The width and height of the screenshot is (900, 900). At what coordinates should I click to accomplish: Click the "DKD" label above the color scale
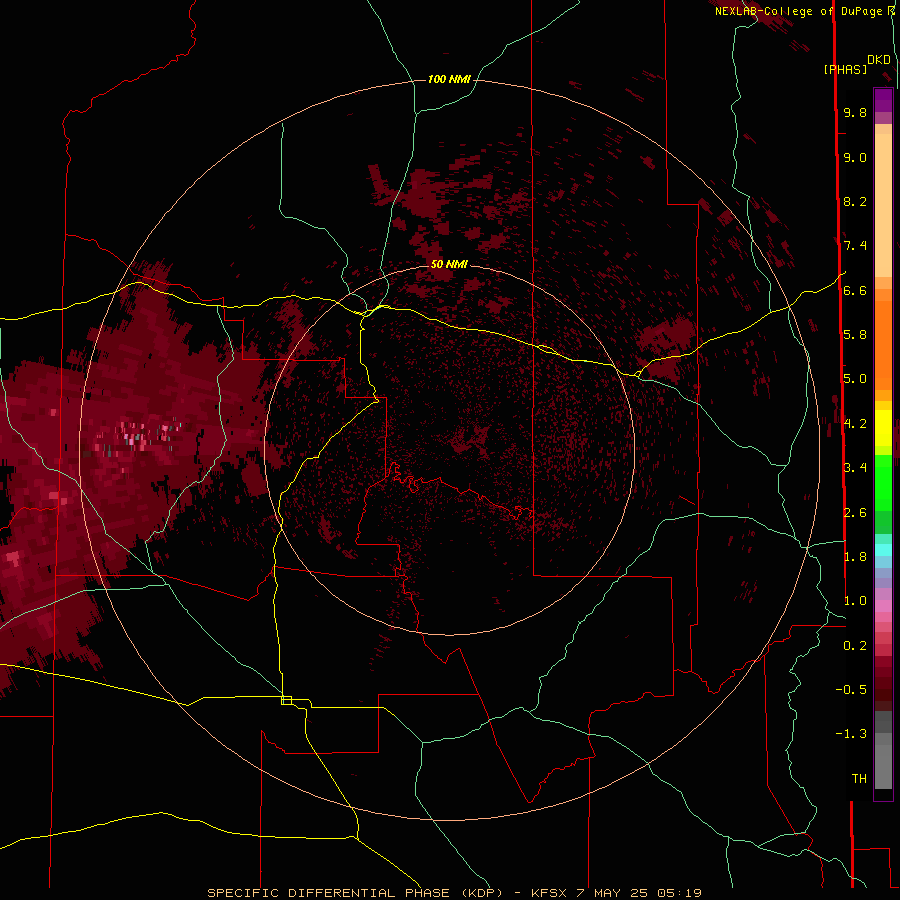tap(879, 59)
